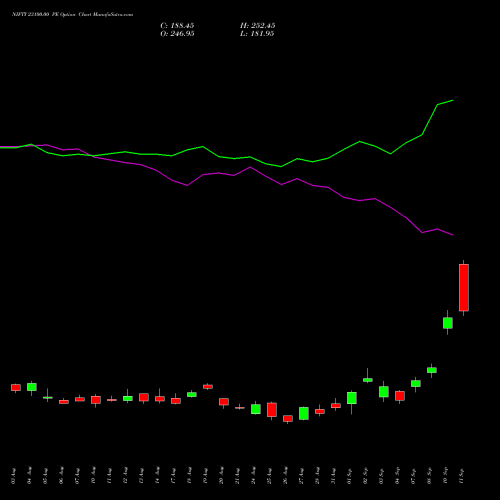Image resolution: width=500 pixels, height=500 pixels.
Task: Click the end point of the purple indicator line
Action: [453, 235]
